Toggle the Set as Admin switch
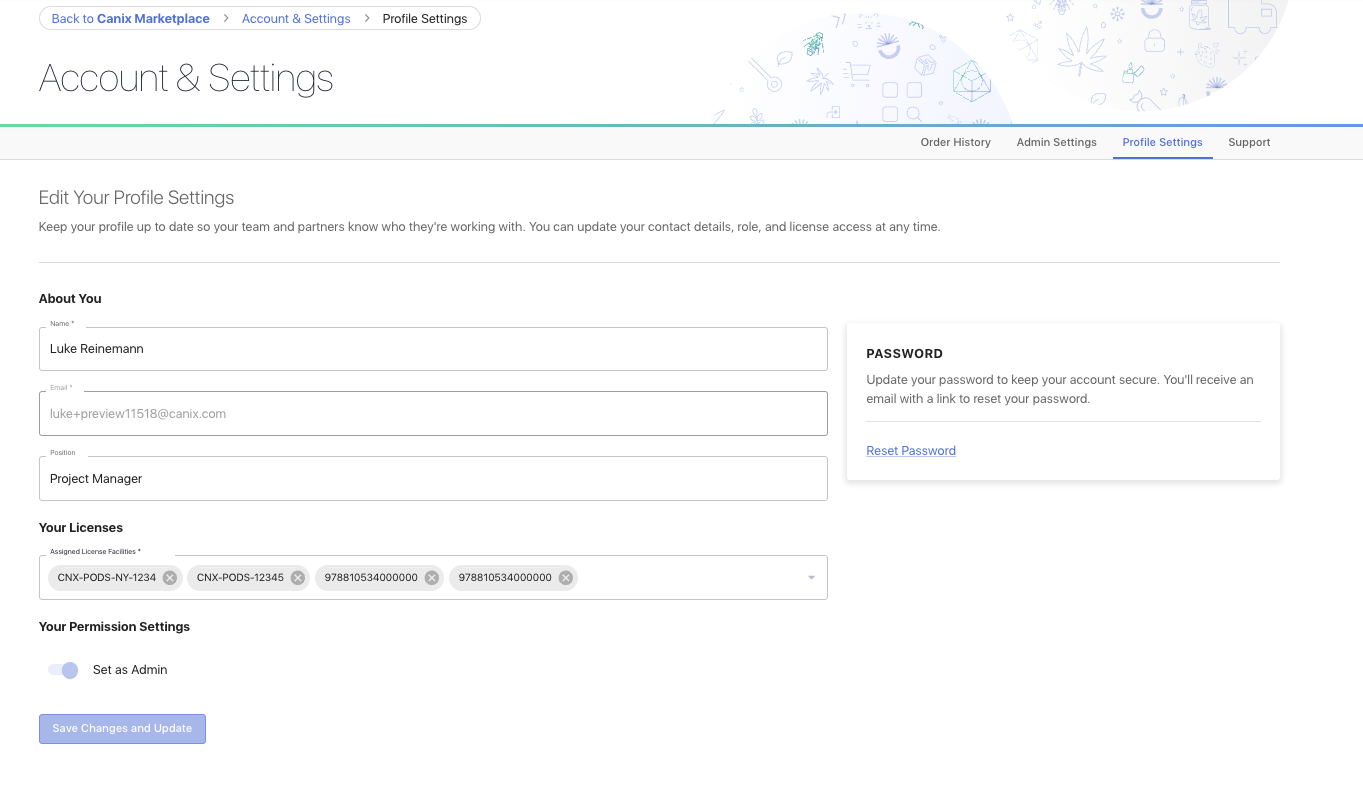The width and height of the screenshot is (1363, 790). click(x=63, y=670)
